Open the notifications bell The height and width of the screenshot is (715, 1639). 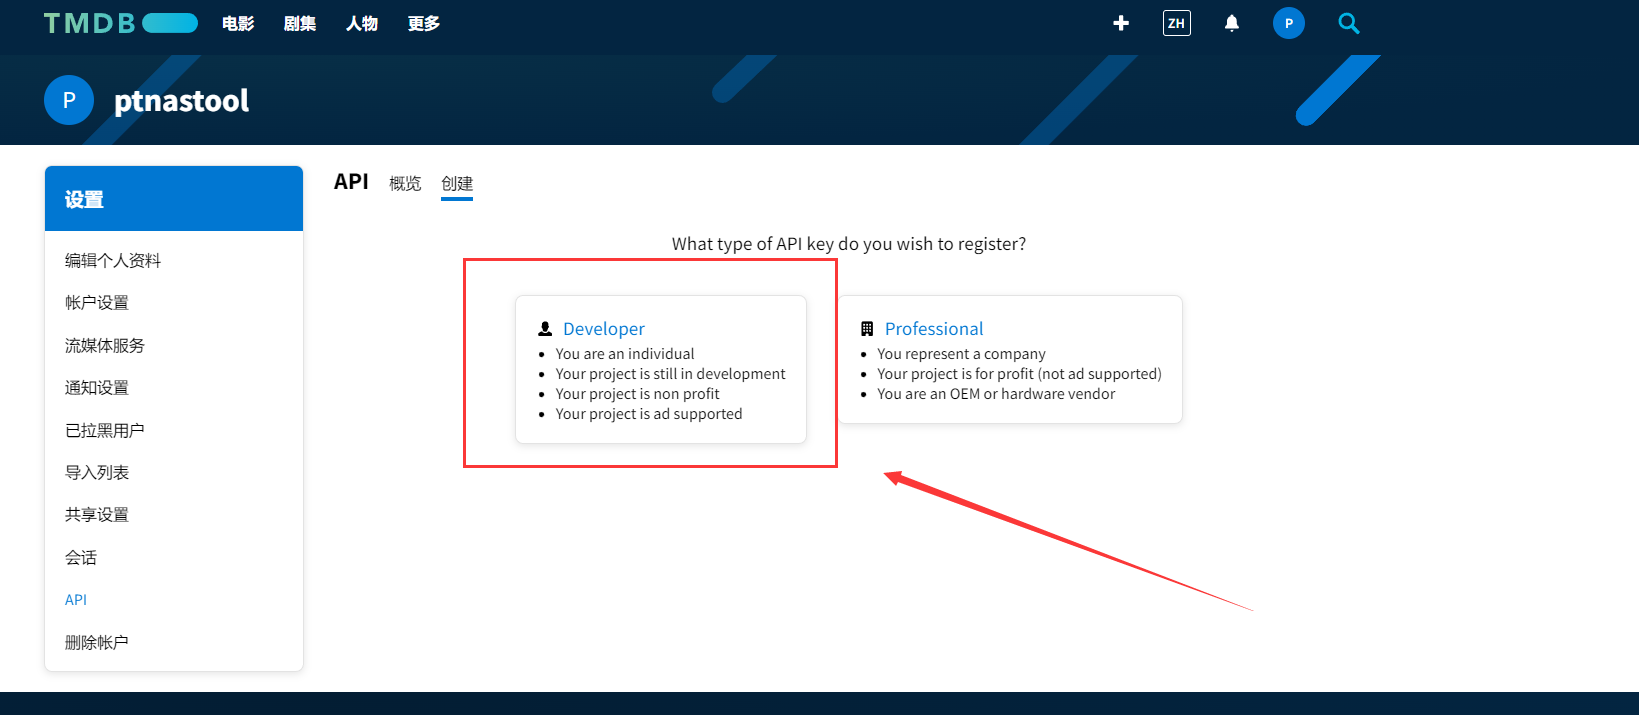click(x=1231, y=23)
